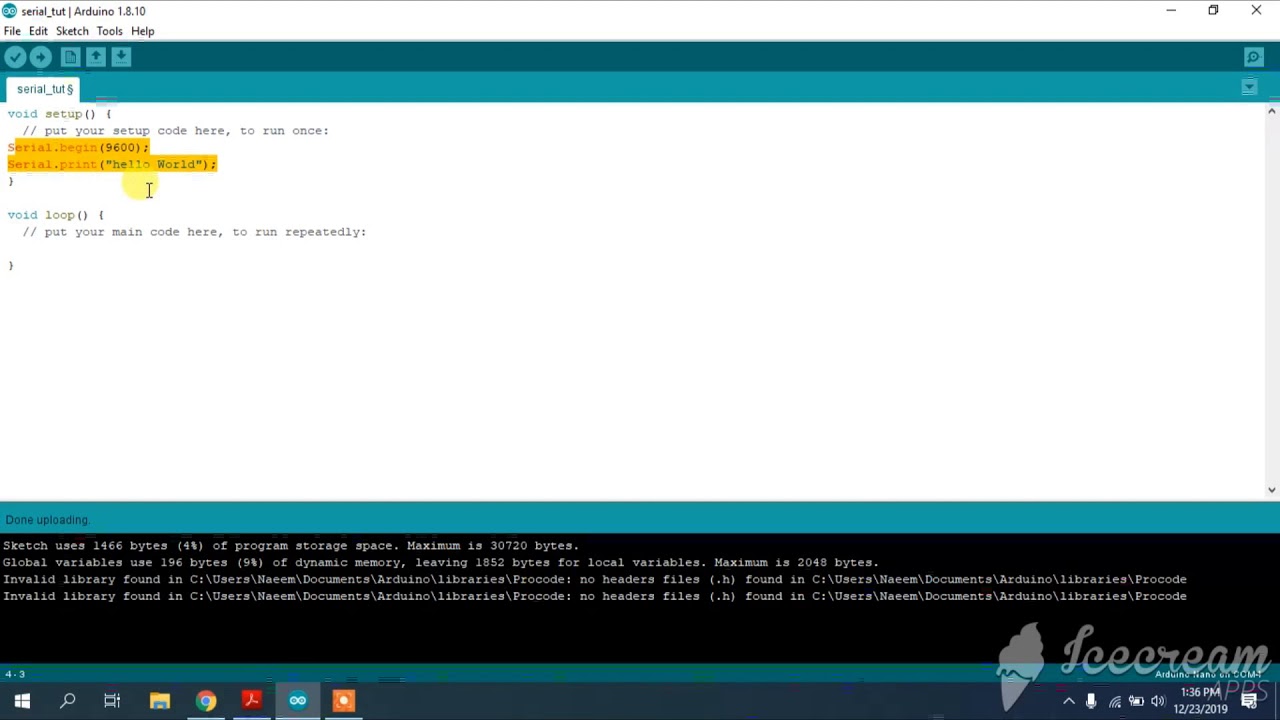Click the "put your setup code here" comment
This screenshot has height=720, width=1280.
pos(176,131)
